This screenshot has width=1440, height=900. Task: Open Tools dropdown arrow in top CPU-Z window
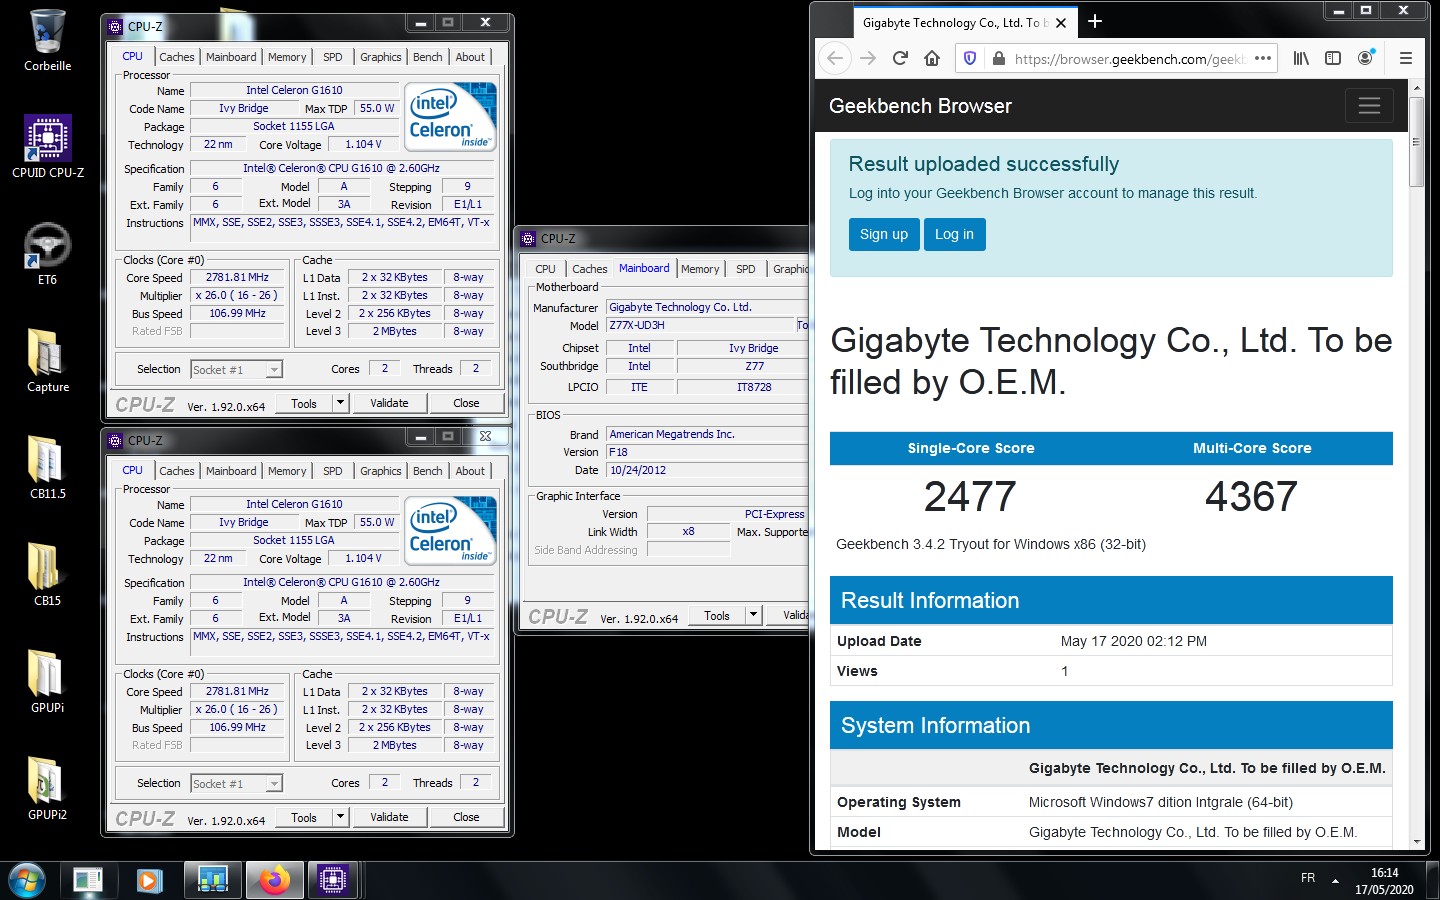click(340, 403)
